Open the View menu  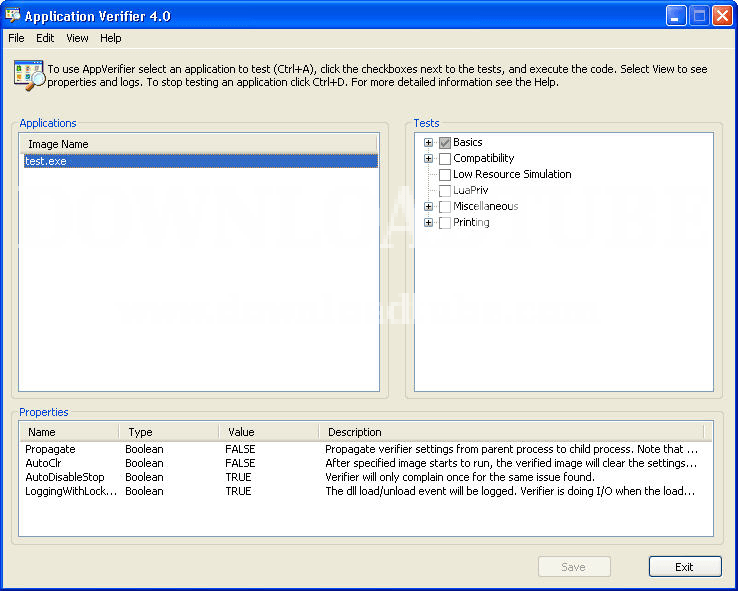[77, 38]
